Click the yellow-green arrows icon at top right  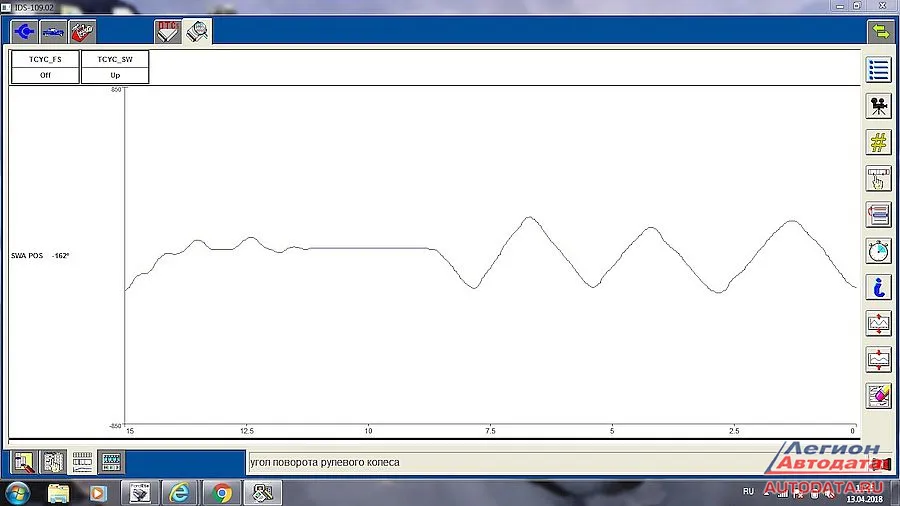tap(880, 32)
